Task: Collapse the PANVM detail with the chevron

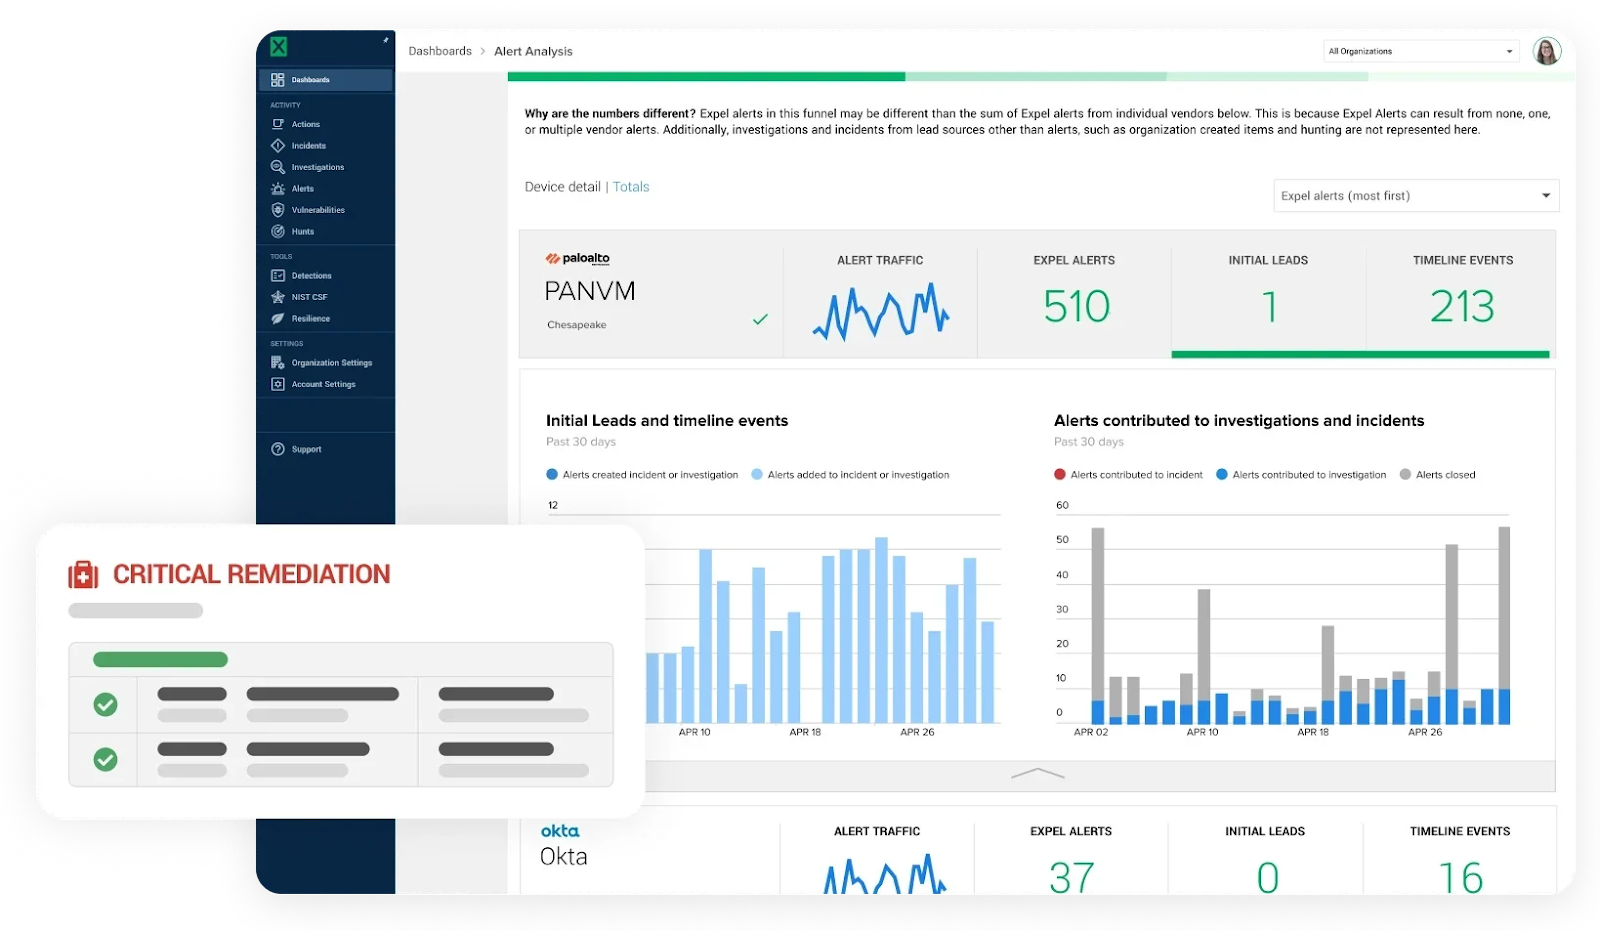Action: tap(1038, 772)
